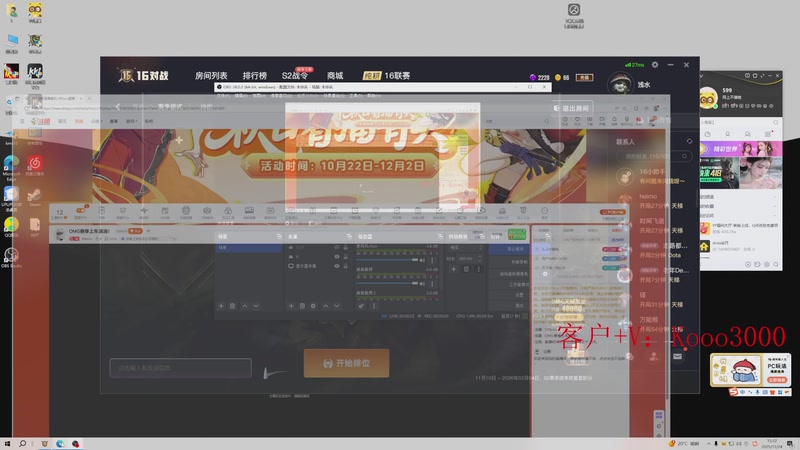Open 桌面音频 channel options menu dots
This screenshot has height=450, width=800.
432,283
